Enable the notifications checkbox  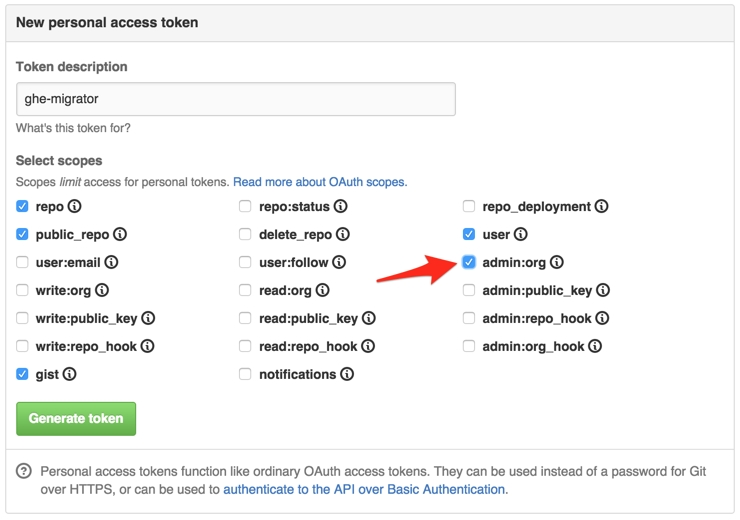[x=245, y=375]
